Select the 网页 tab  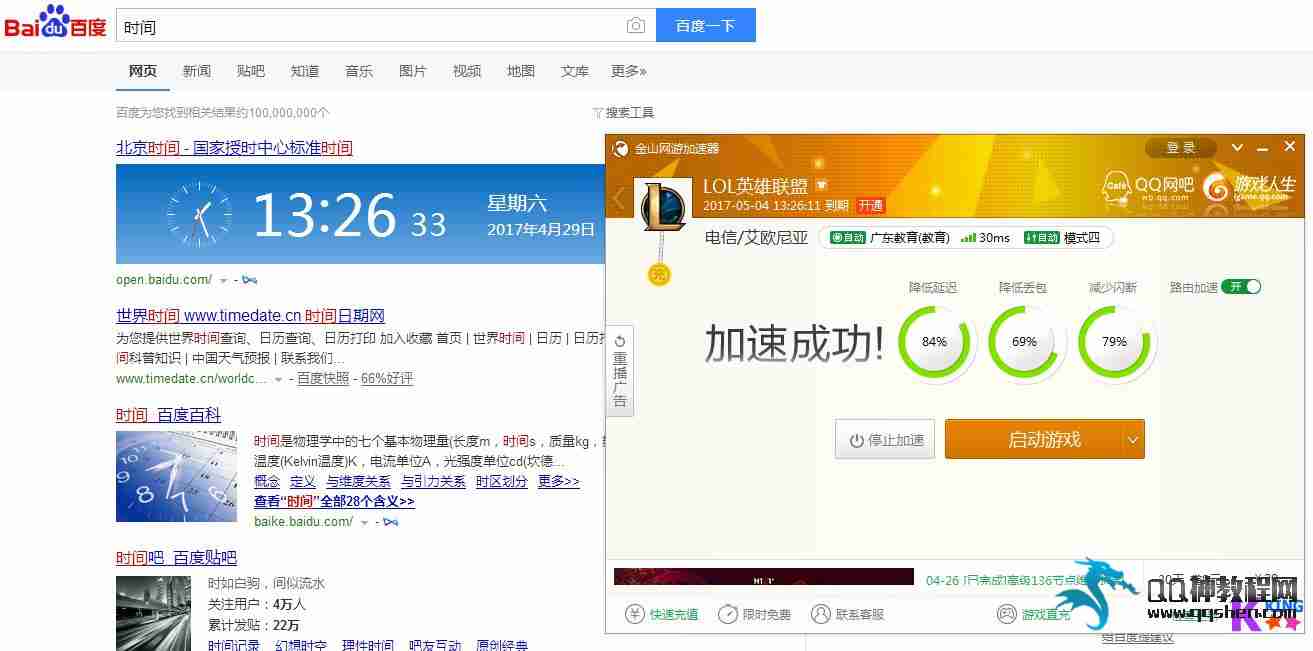(143, 71)
